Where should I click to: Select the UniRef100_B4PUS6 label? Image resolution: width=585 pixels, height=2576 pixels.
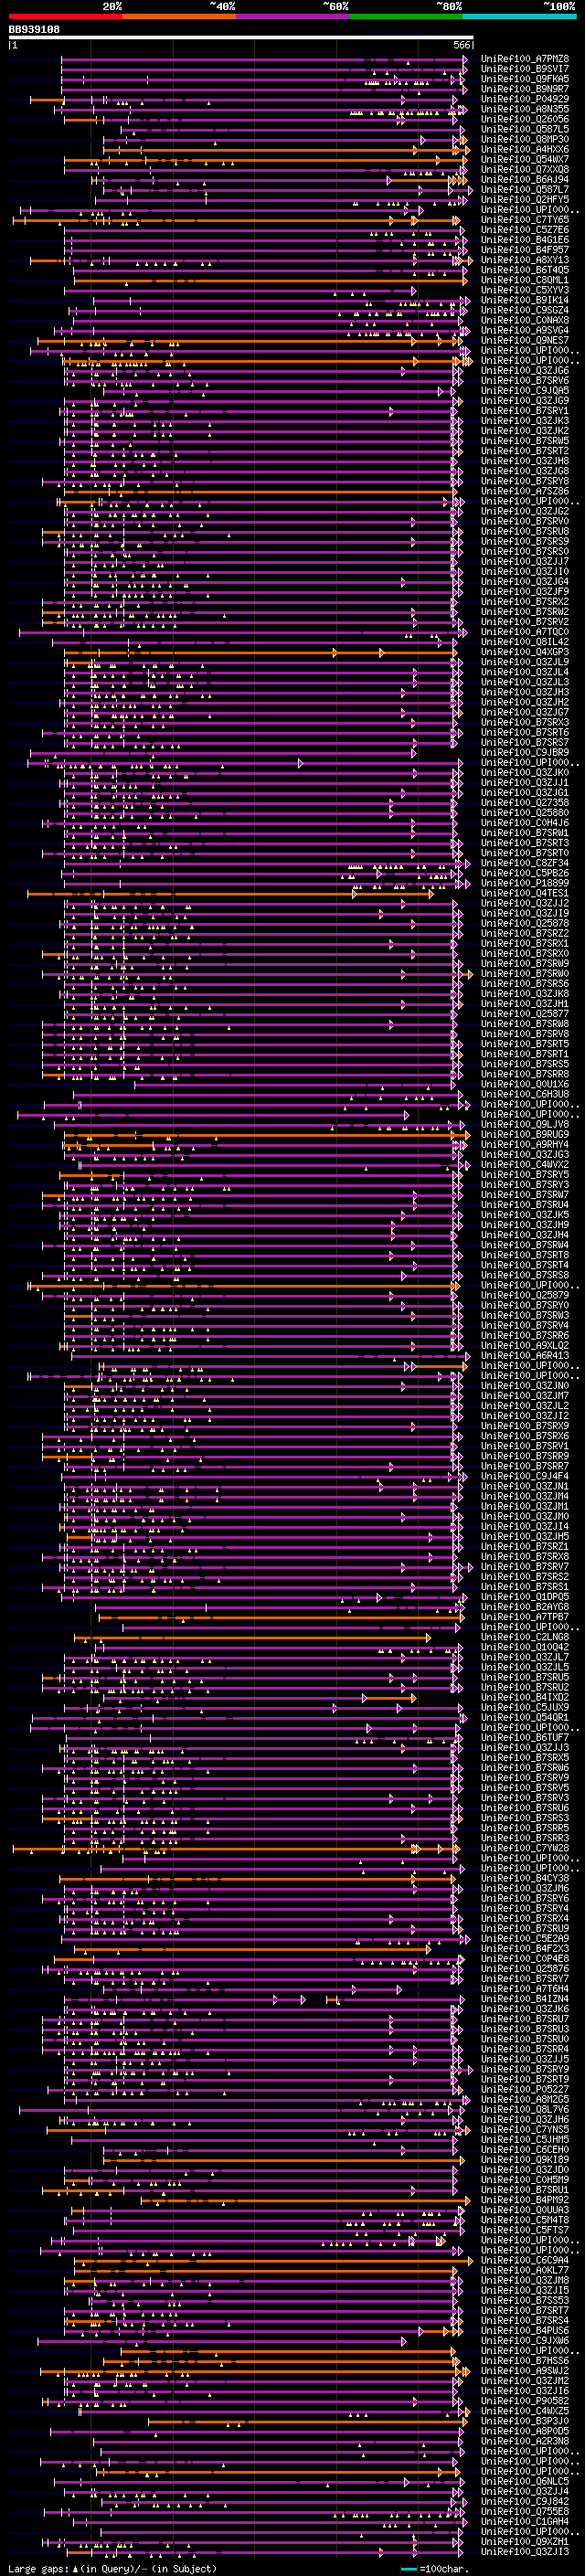[x=525, y=2331]
